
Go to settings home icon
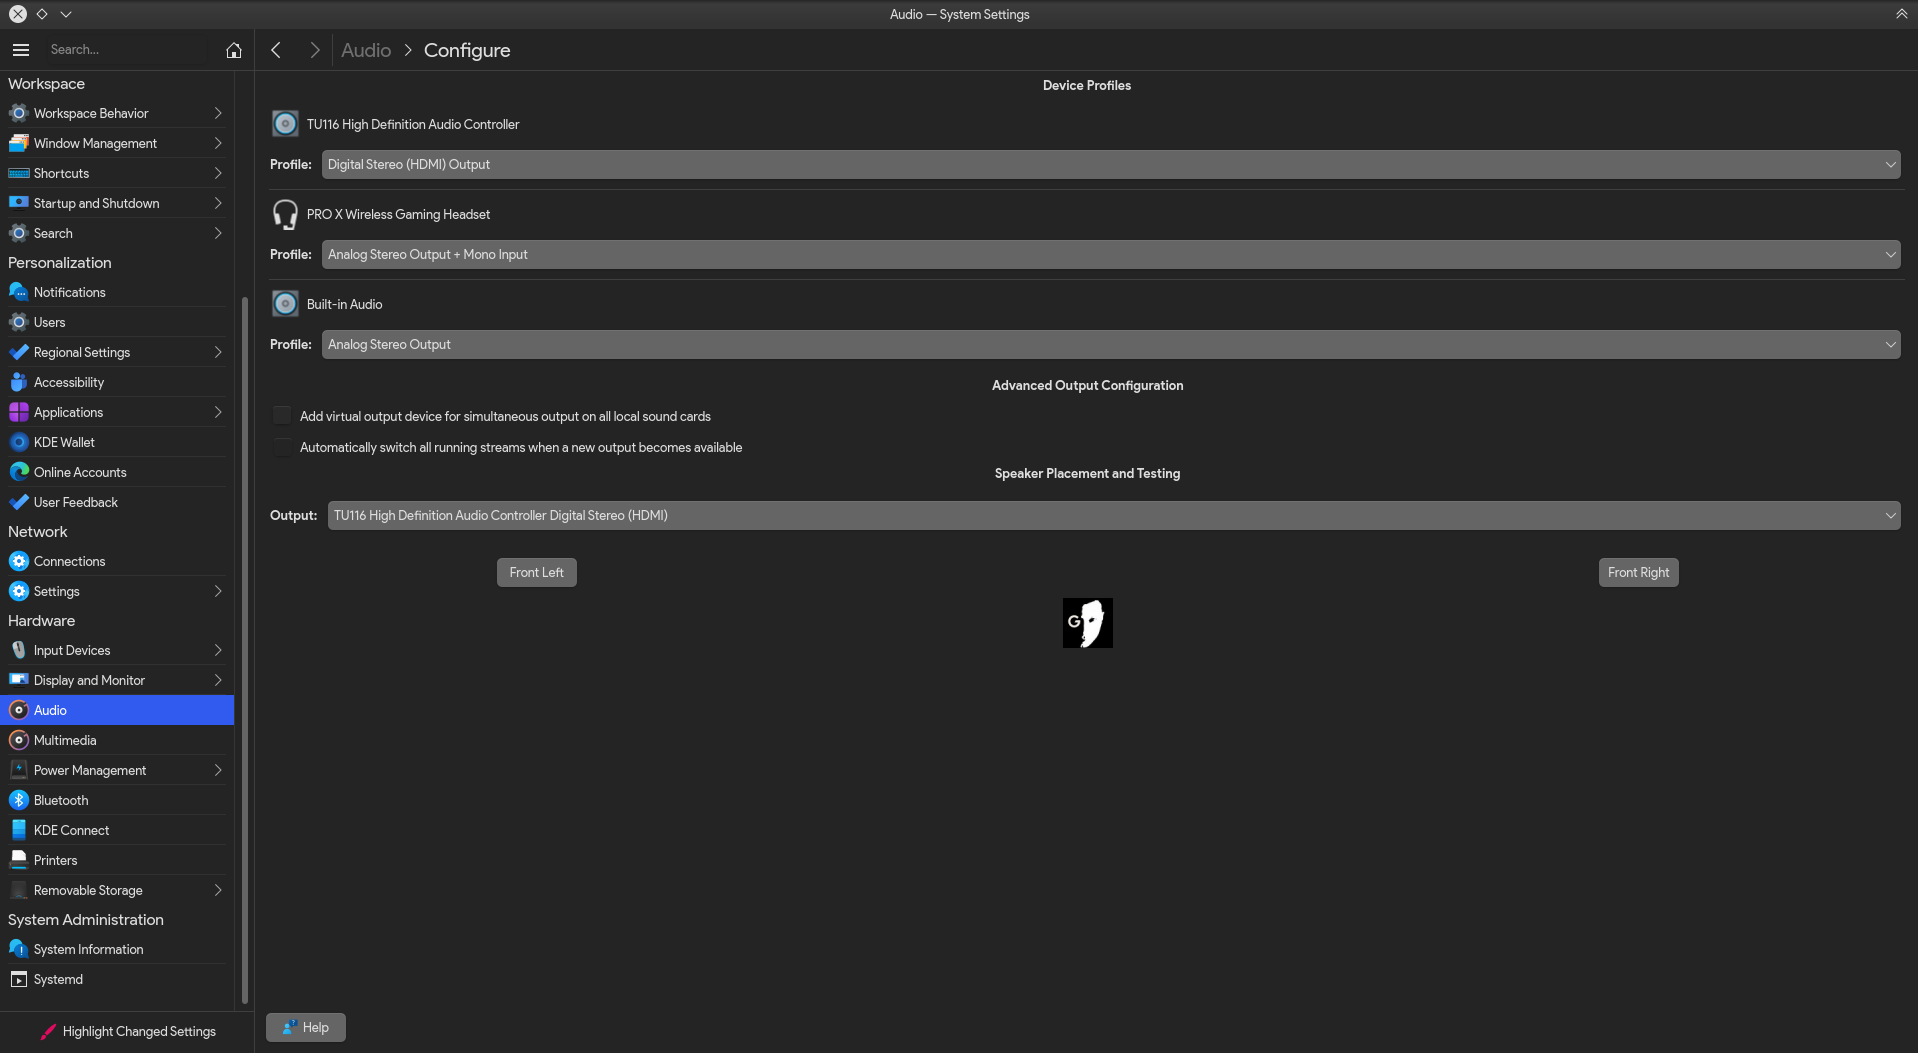click(x=233, y=50)
